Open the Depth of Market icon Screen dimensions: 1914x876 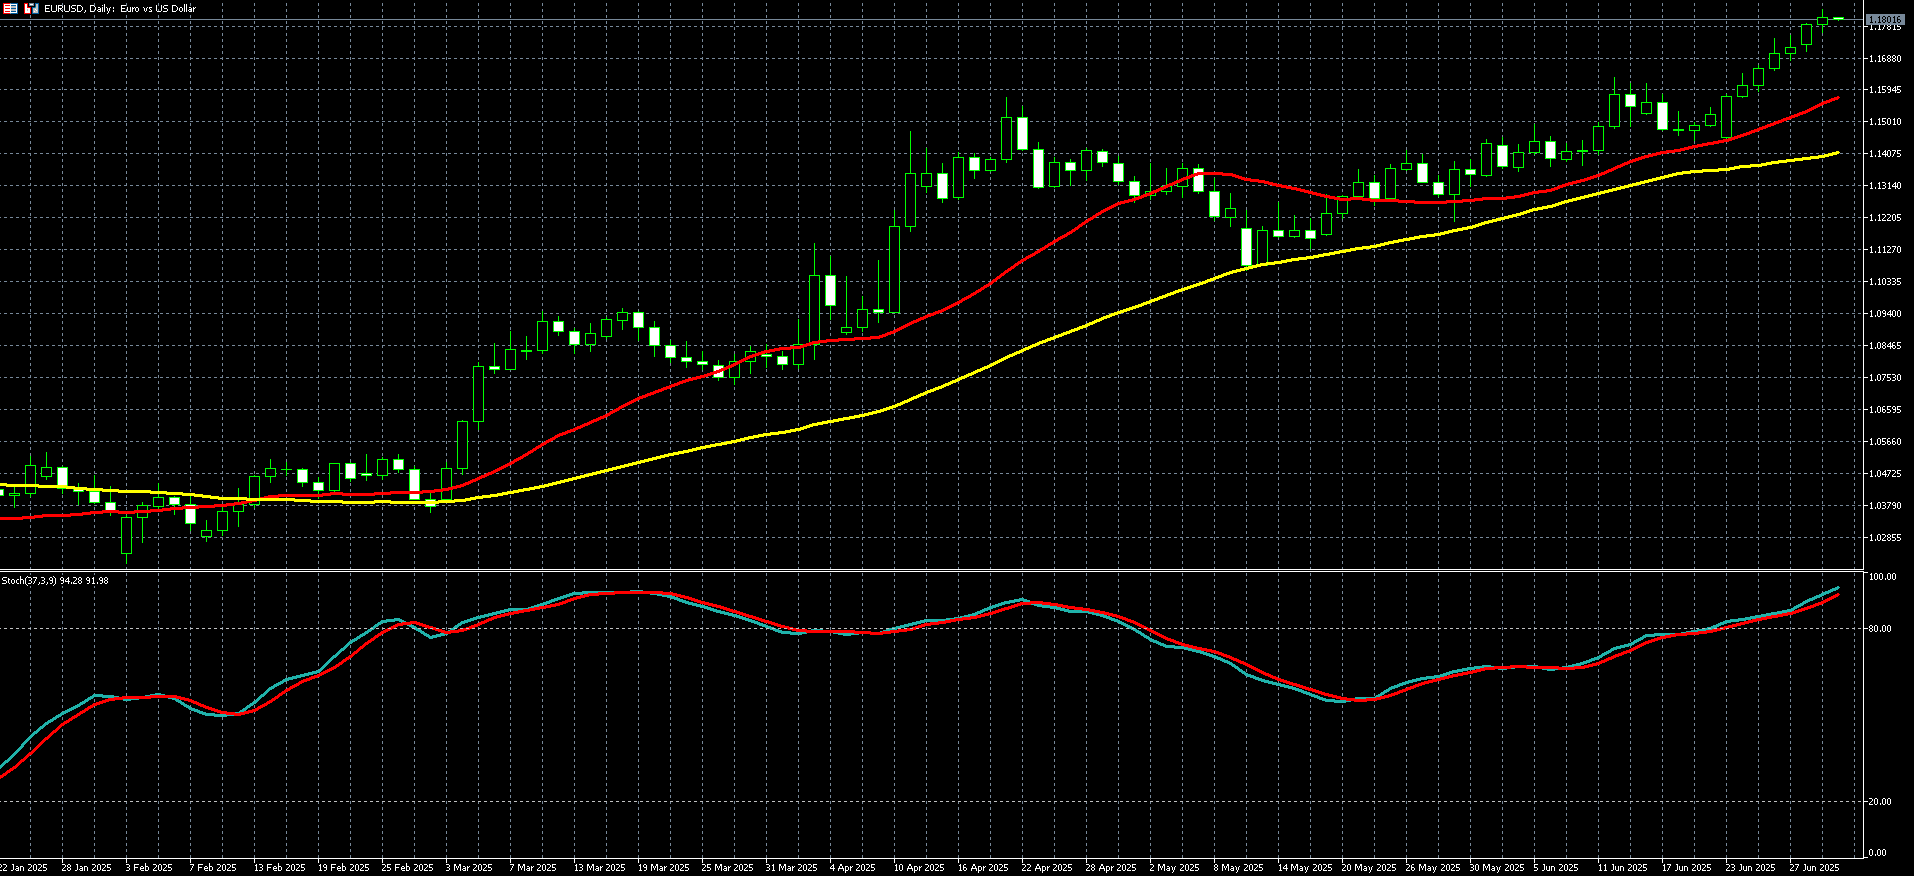11,8
